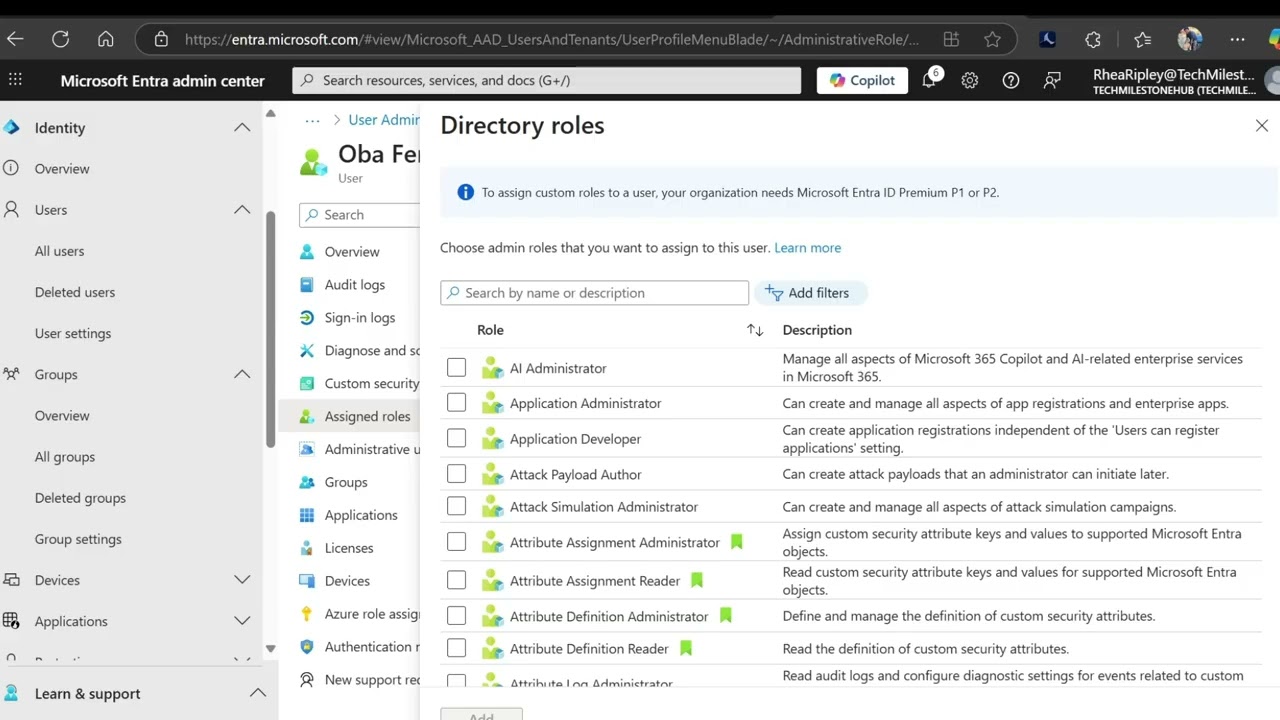Reload the page with the refresh icon
This screenshot has height=720, width=1280.
[60, 39]
